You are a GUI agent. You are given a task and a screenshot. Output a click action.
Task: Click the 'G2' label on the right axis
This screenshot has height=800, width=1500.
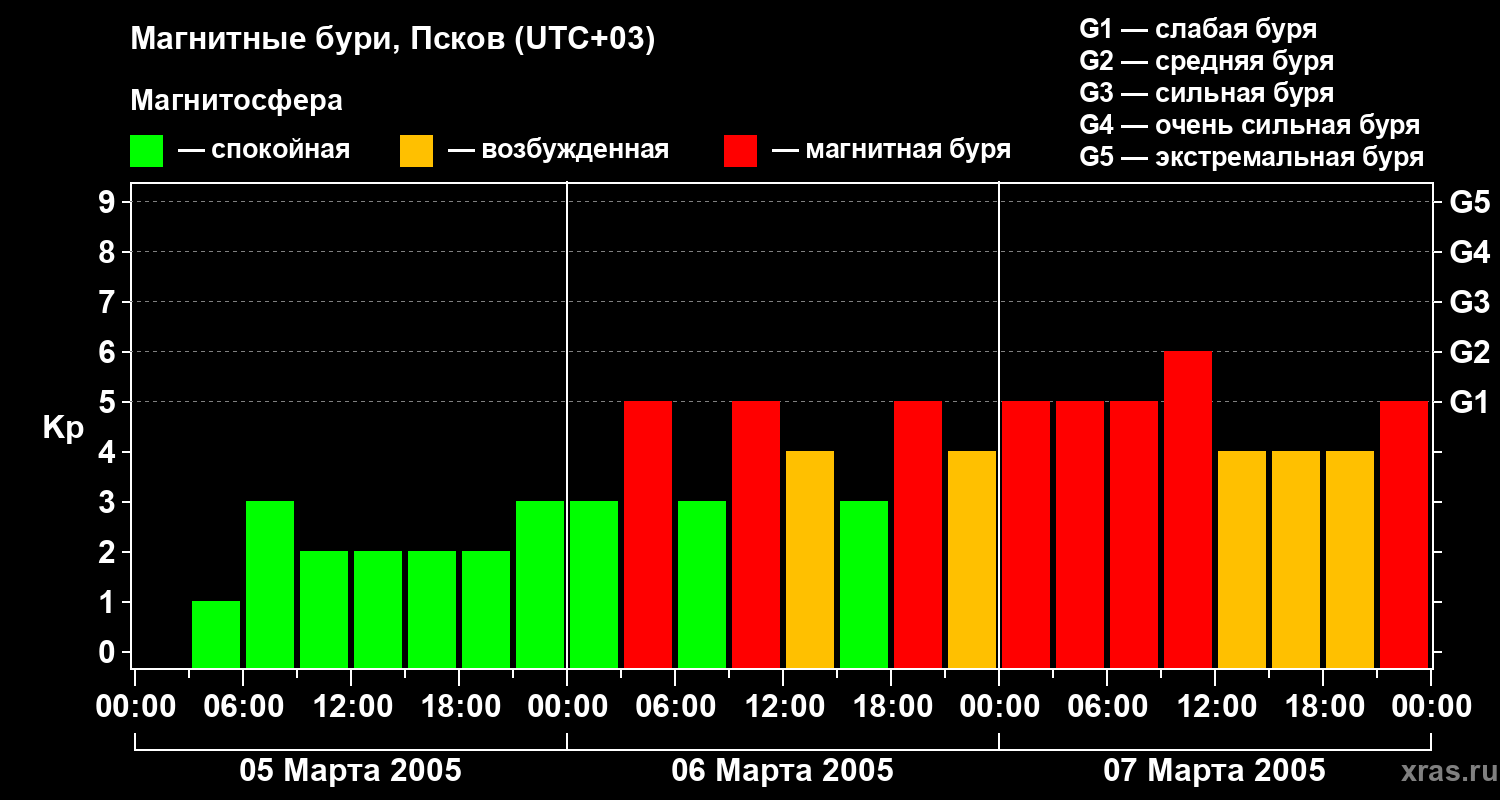[x=1469, y=352]
